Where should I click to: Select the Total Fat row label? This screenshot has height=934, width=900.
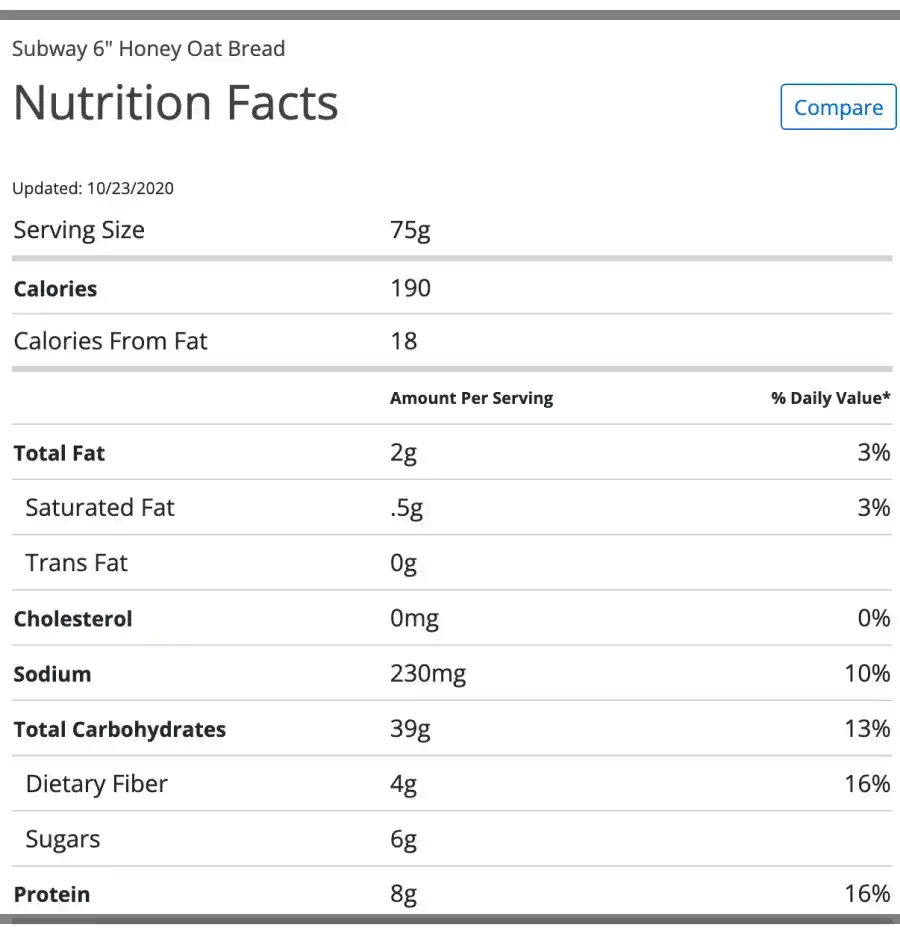(x=59, y=453)
